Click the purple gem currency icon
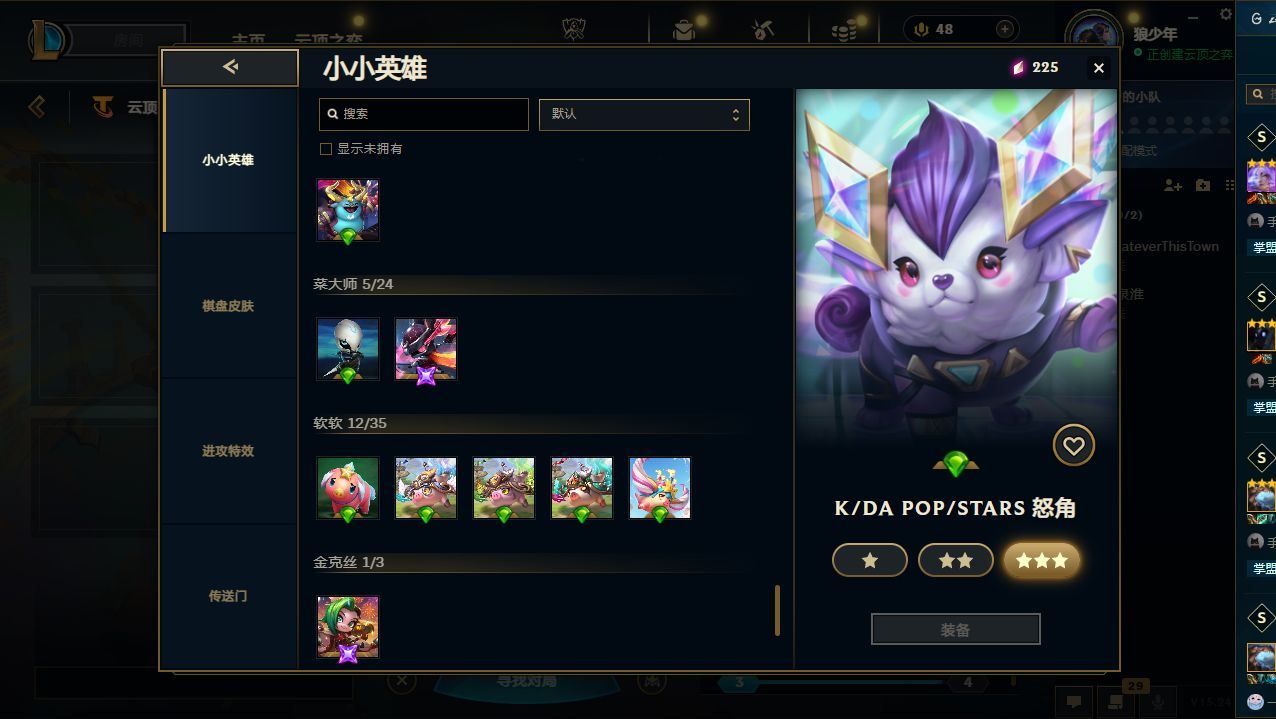This screenshot has height=719, width=1276. tap(1018, 68)
